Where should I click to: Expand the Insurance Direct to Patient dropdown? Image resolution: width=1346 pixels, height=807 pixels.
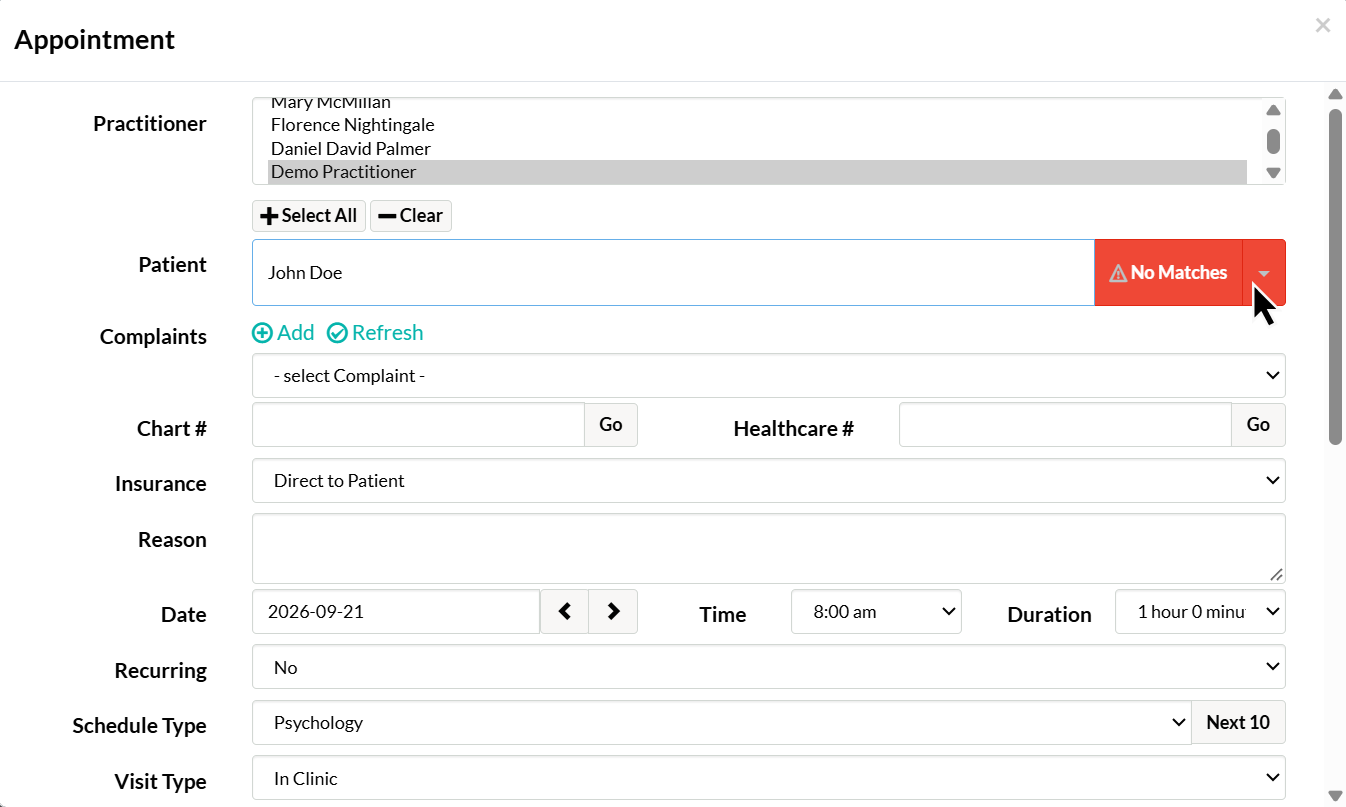(x=768, y=481)
